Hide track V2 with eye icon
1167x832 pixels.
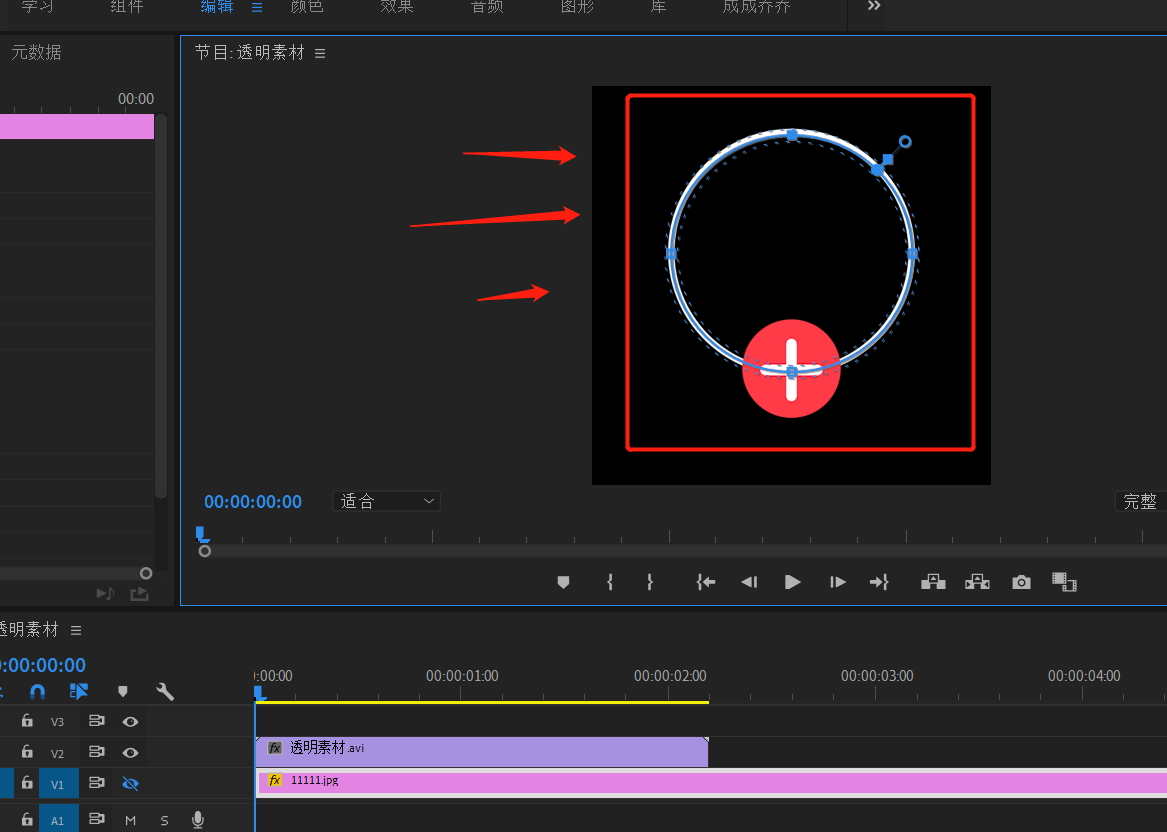130,753
